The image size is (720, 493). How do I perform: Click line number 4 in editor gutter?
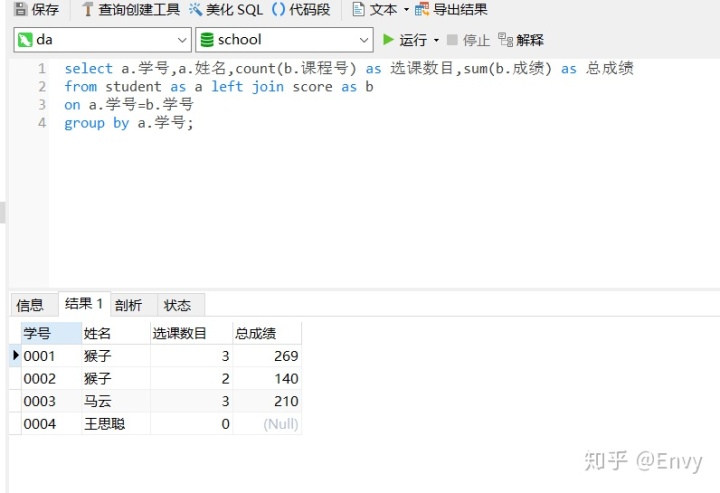point(42,123)
